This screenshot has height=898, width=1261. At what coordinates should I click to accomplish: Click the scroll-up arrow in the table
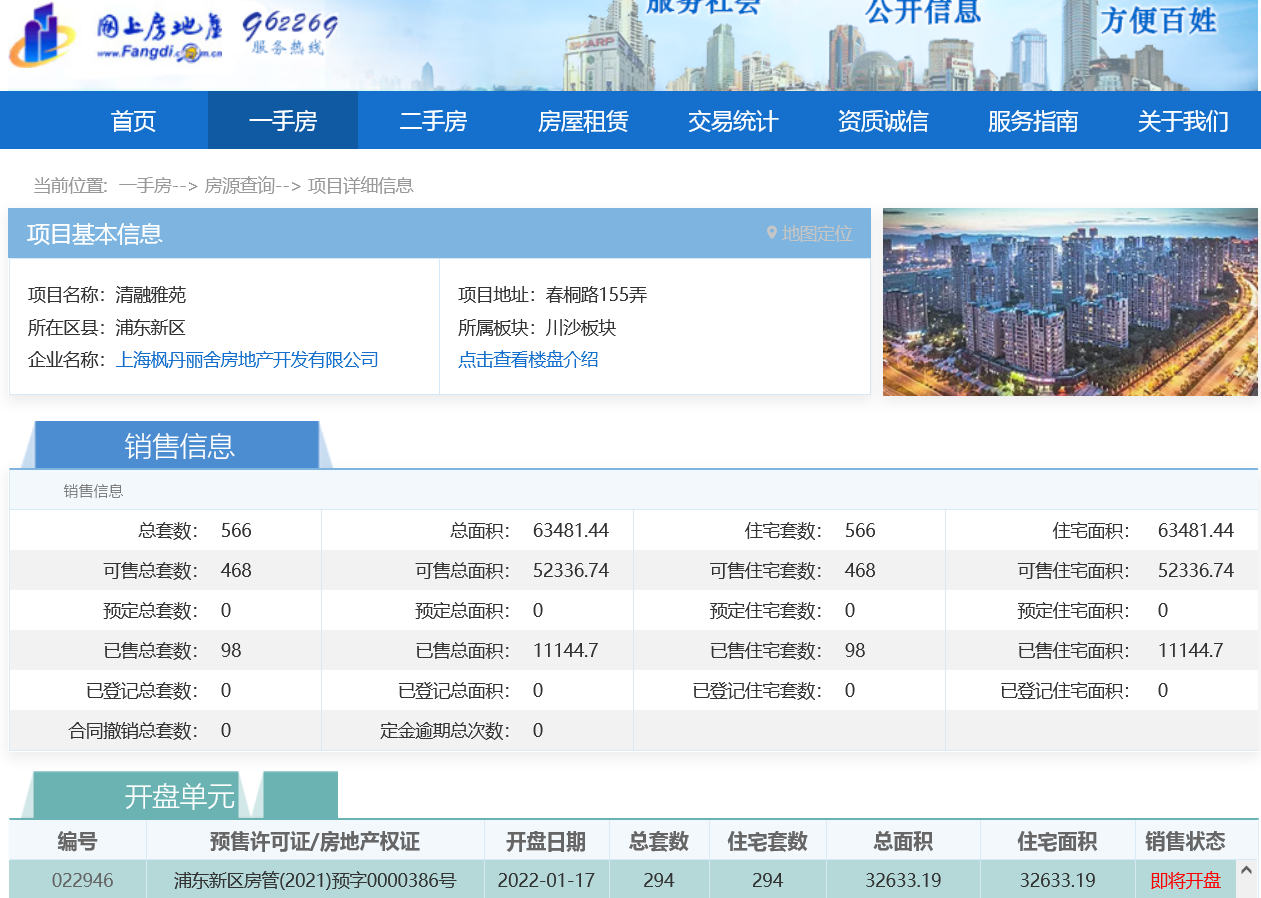click(x=1246, y=871)
